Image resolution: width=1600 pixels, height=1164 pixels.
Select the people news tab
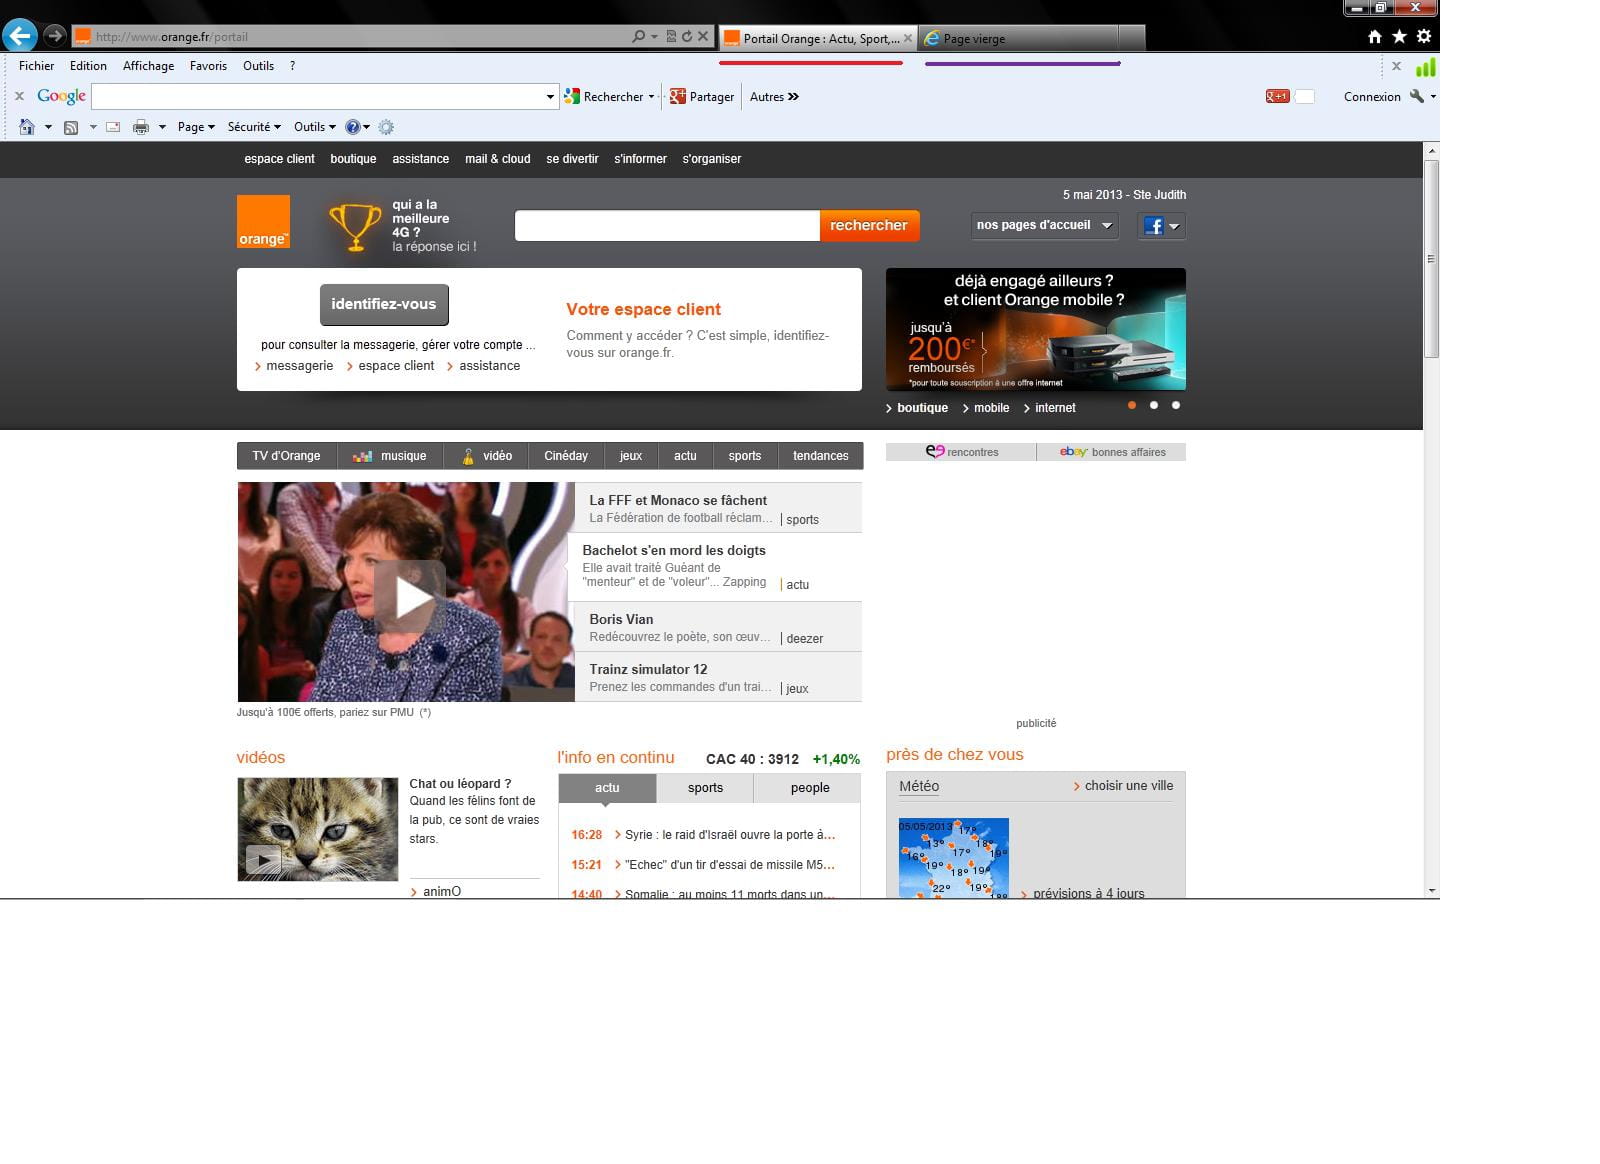[810, 788]
